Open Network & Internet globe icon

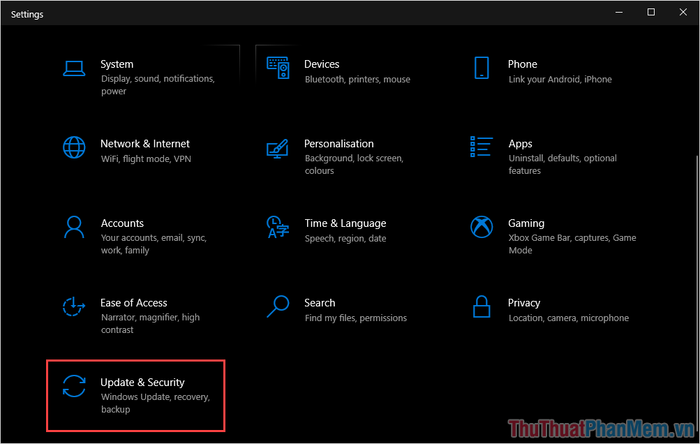tap(74, 147)
